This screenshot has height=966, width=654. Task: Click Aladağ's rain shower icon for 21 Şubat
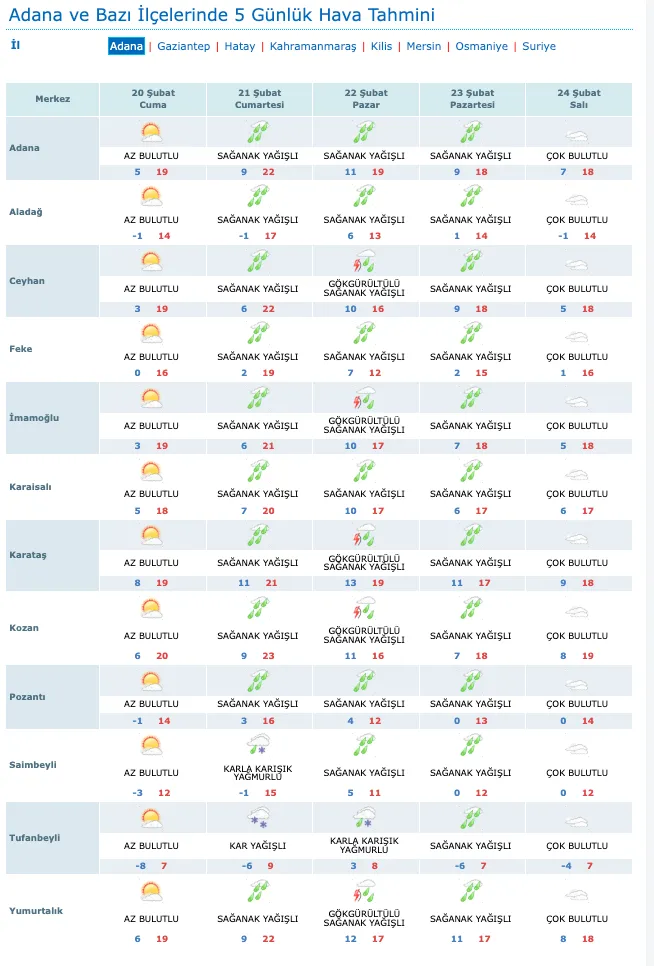click(x=258, y=196)
